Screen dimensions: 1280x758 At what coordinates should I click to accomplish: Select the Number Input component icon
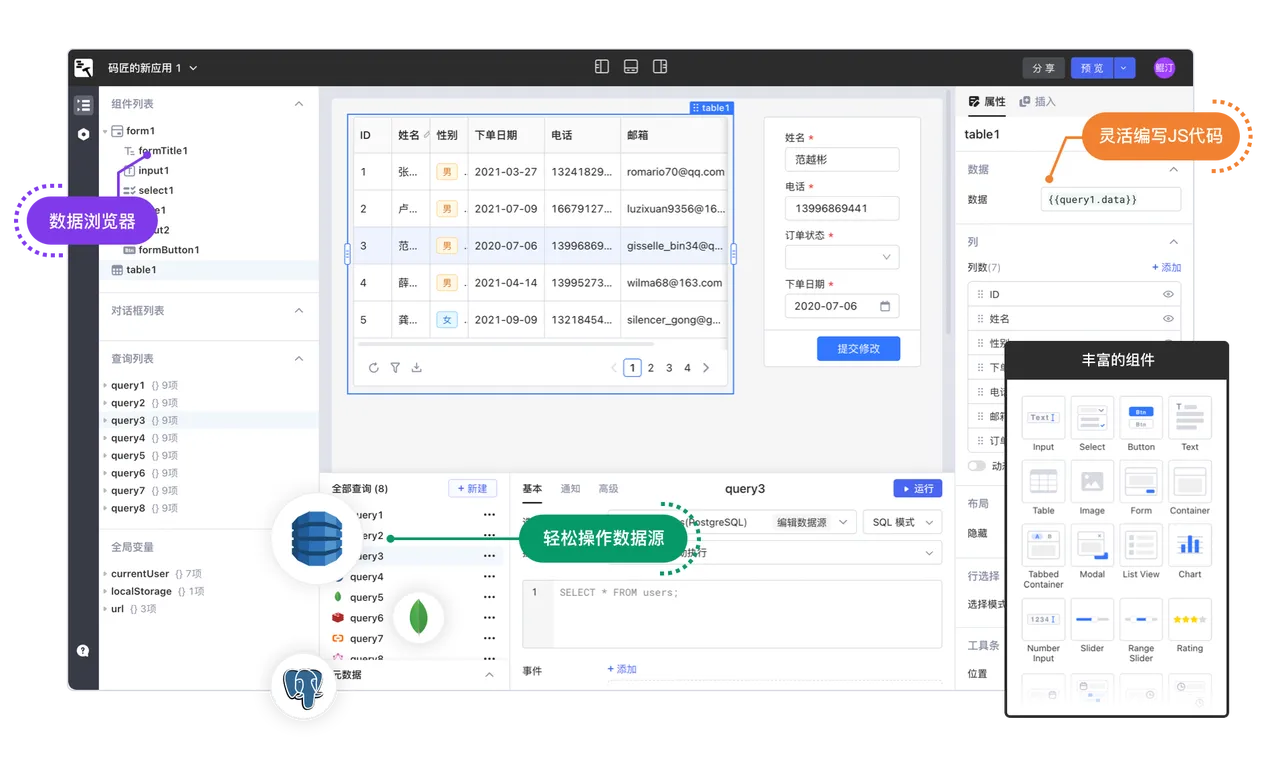(1043, 620)
